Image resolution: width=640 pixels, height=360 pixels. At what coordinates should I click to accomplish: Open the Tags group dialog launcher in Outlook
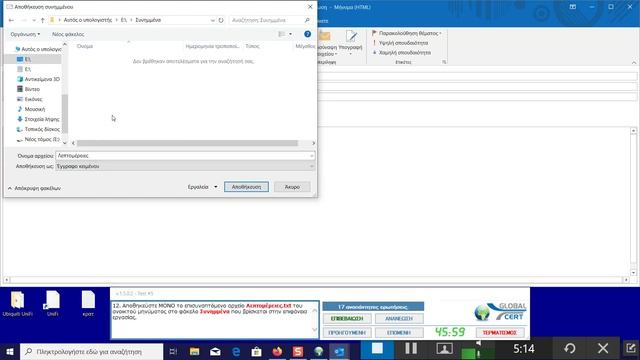(x=444, y=62)
